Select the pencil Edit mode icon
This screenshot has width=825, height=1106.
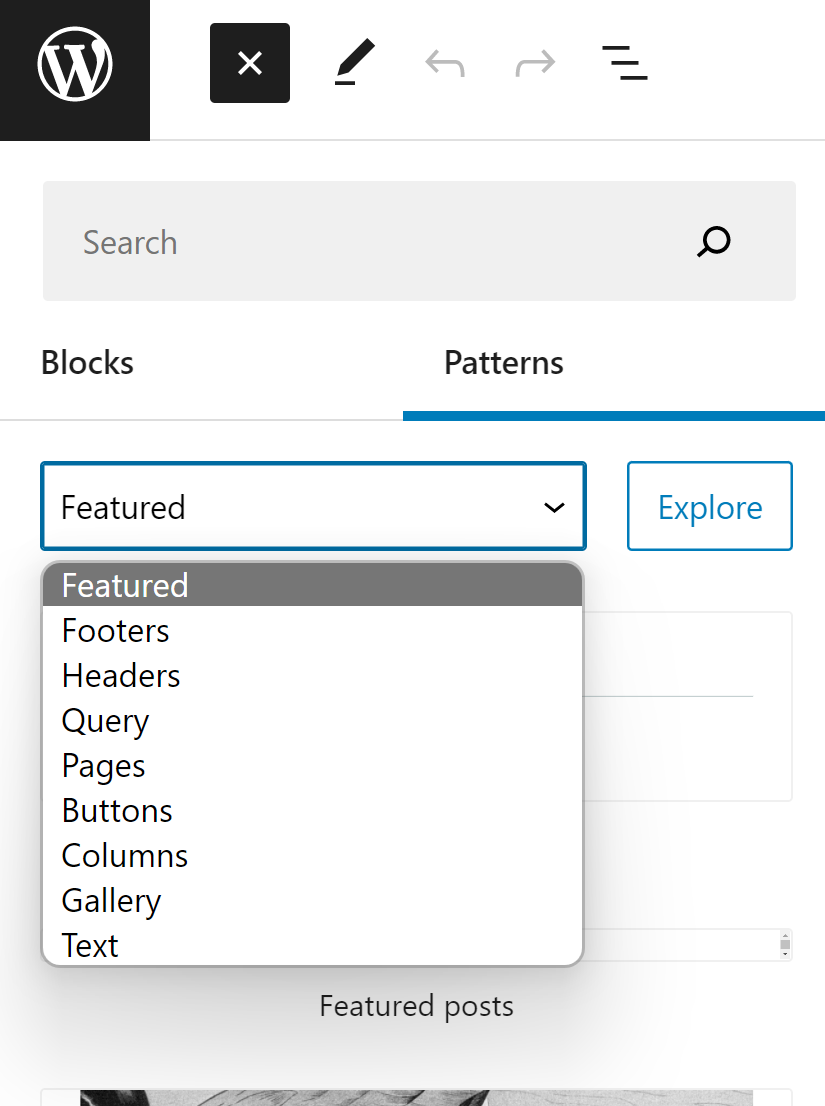click(352, 62)
